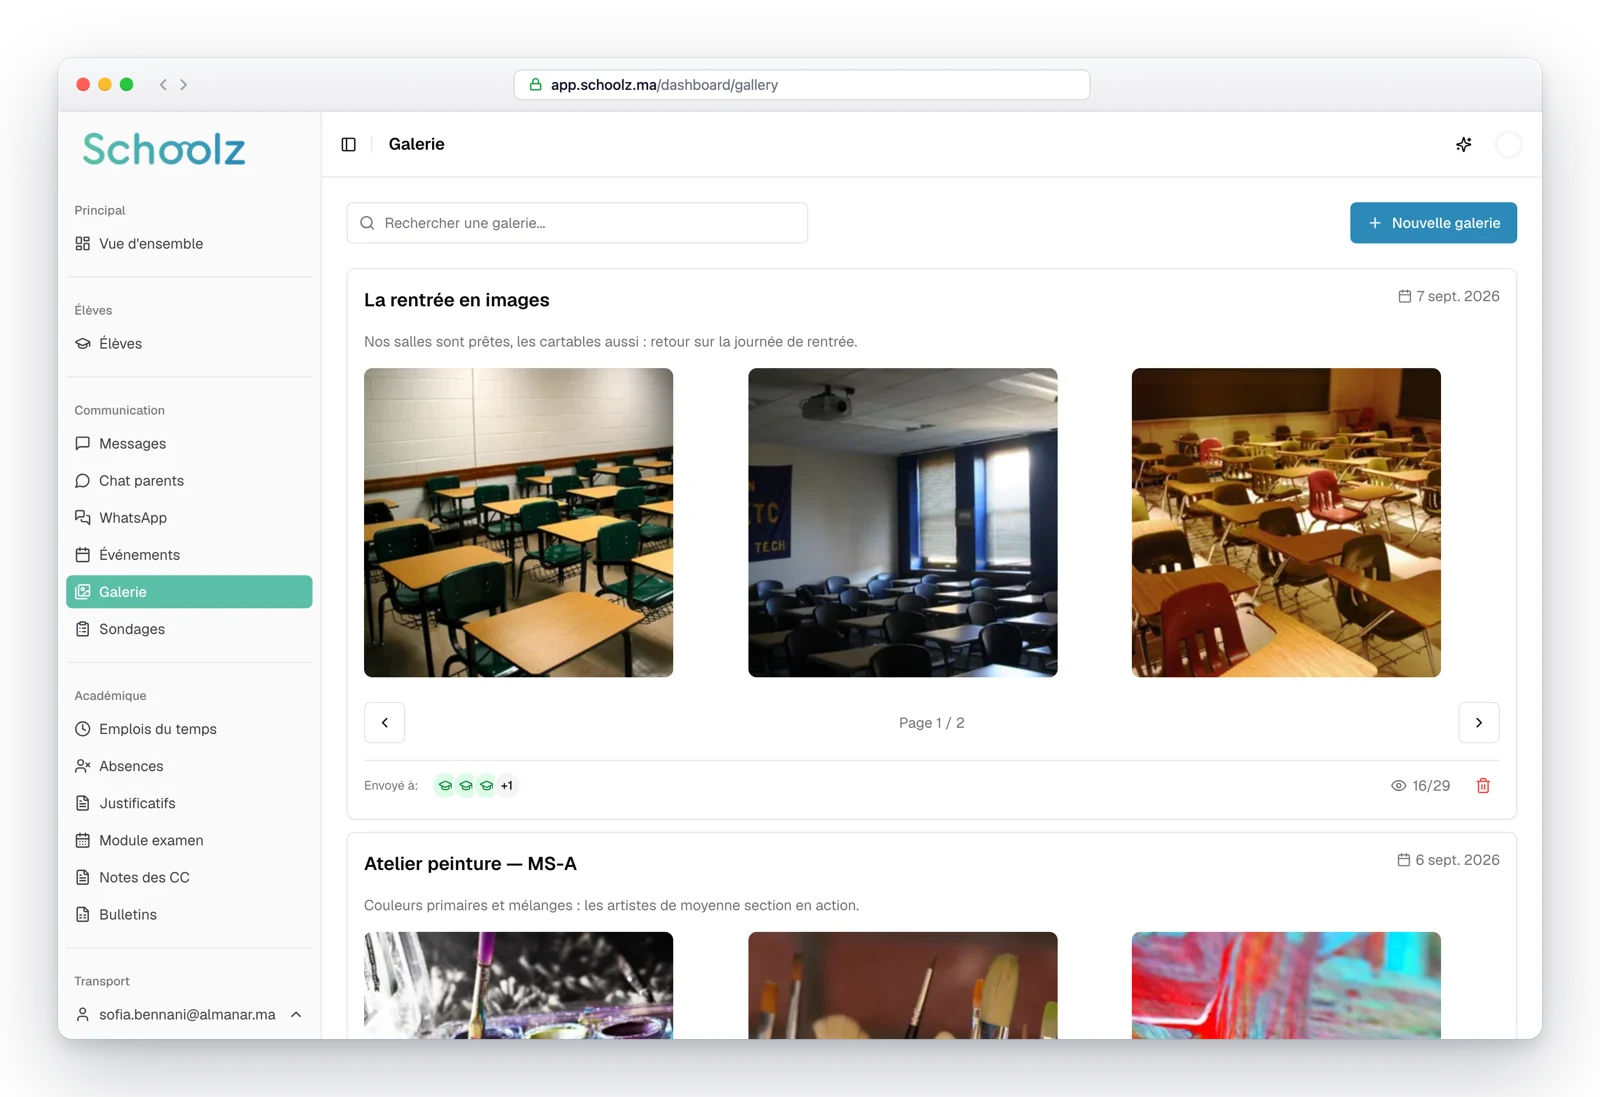Click the browser back arrow
The image size is (1600, 1097).
tap(163, 85)
